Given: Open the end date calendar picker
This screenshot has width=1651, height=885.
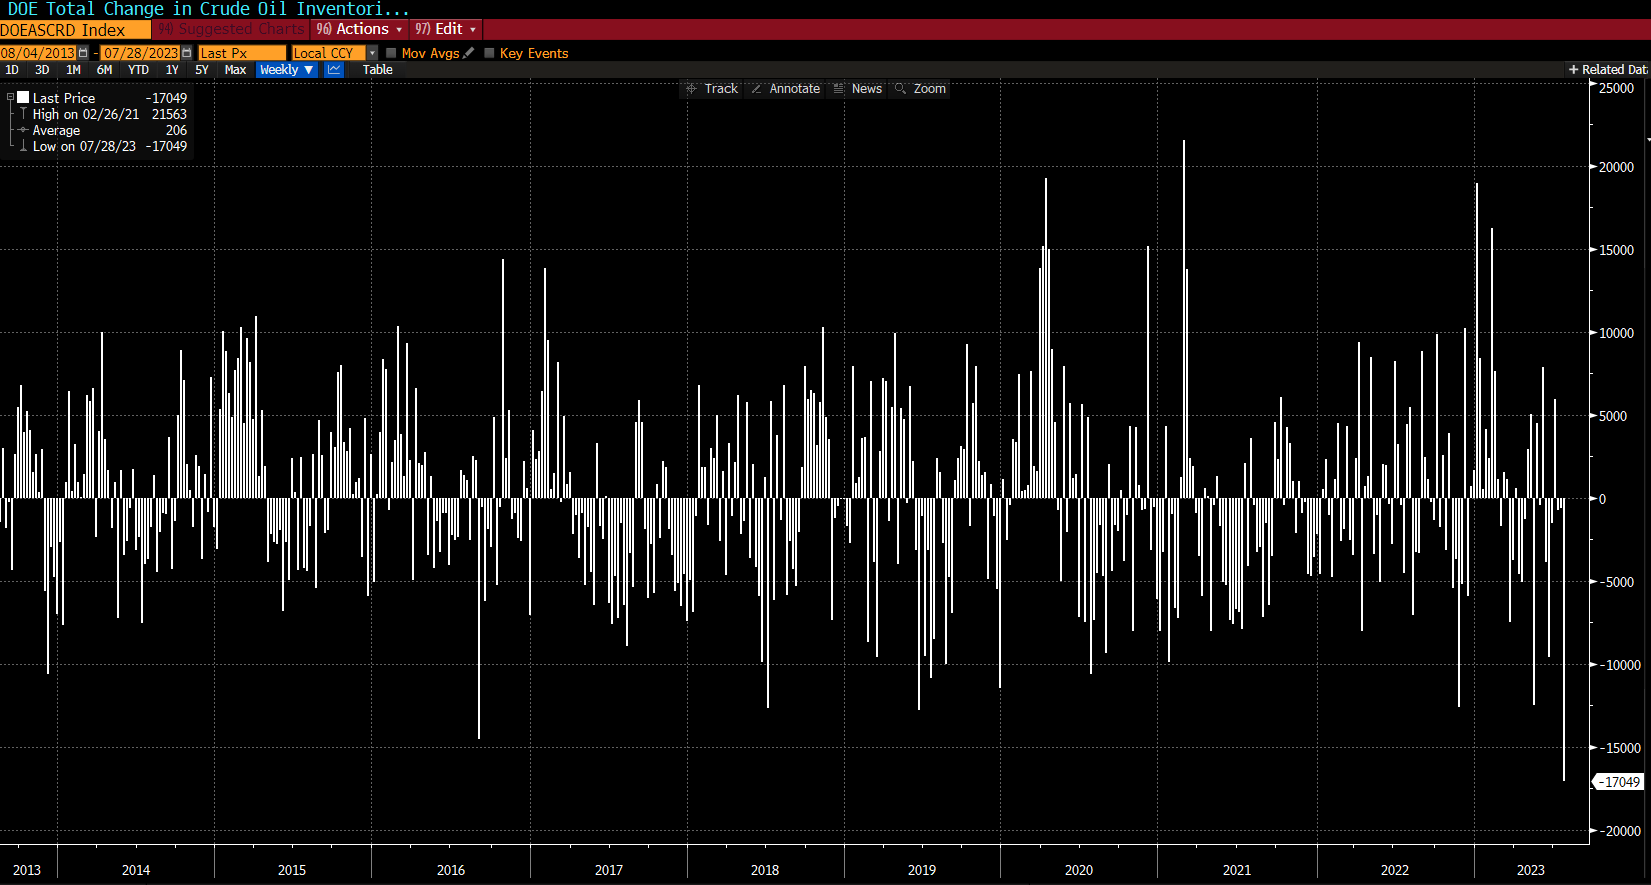Looking at the screenshot, I should (x=187, y=53).
